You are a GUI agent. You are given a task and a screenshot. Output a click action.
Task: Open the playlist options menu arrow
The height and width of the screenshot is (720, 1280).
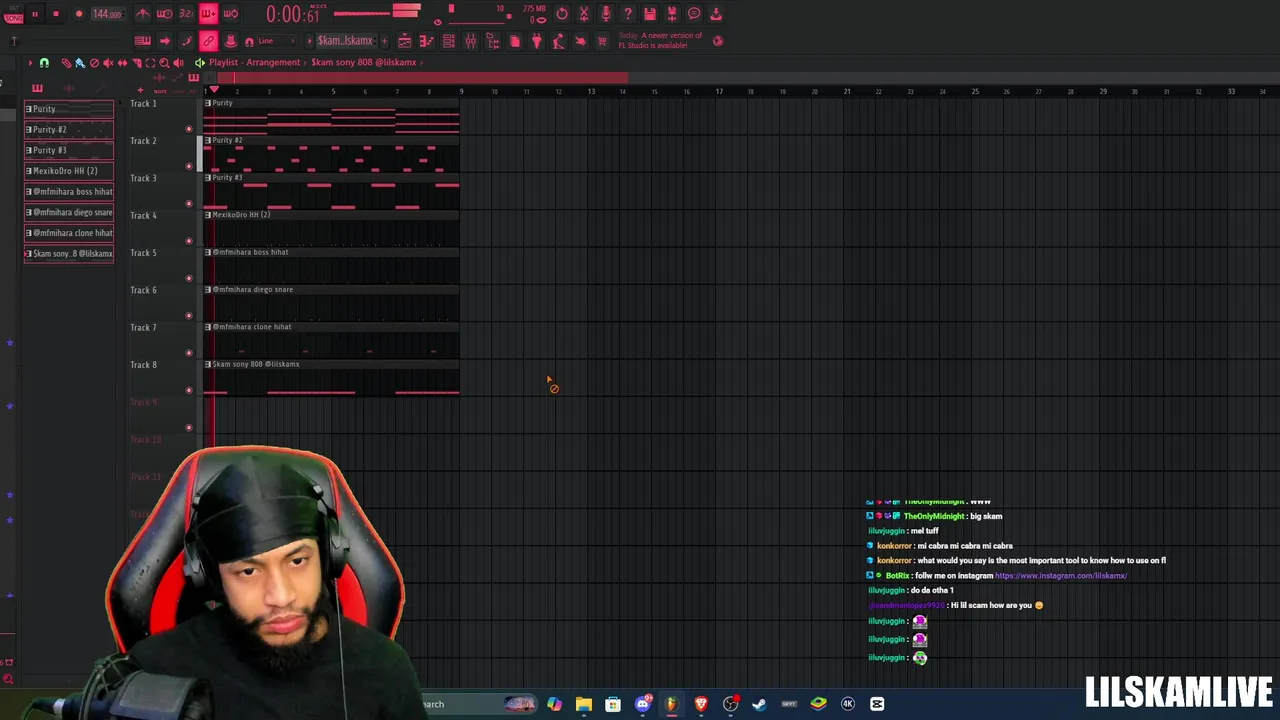pyautogui.click(x=30, y=63)
